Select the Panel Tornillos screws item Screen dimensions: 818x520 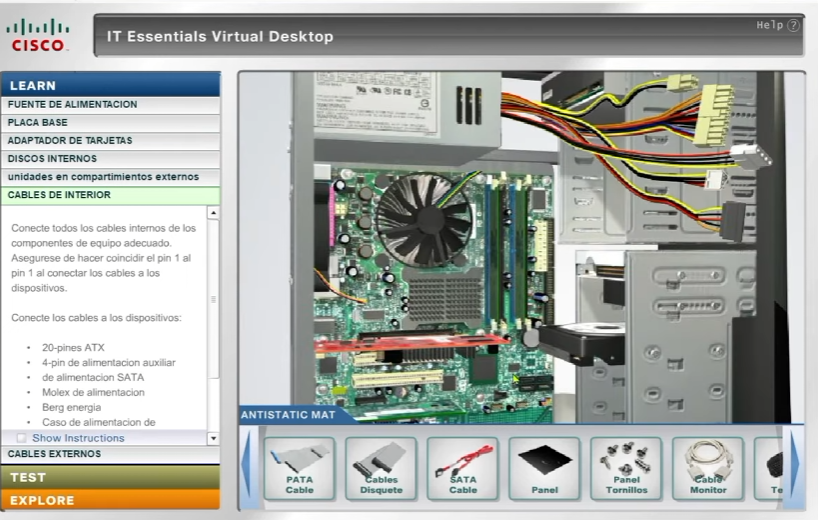[626, 469]
